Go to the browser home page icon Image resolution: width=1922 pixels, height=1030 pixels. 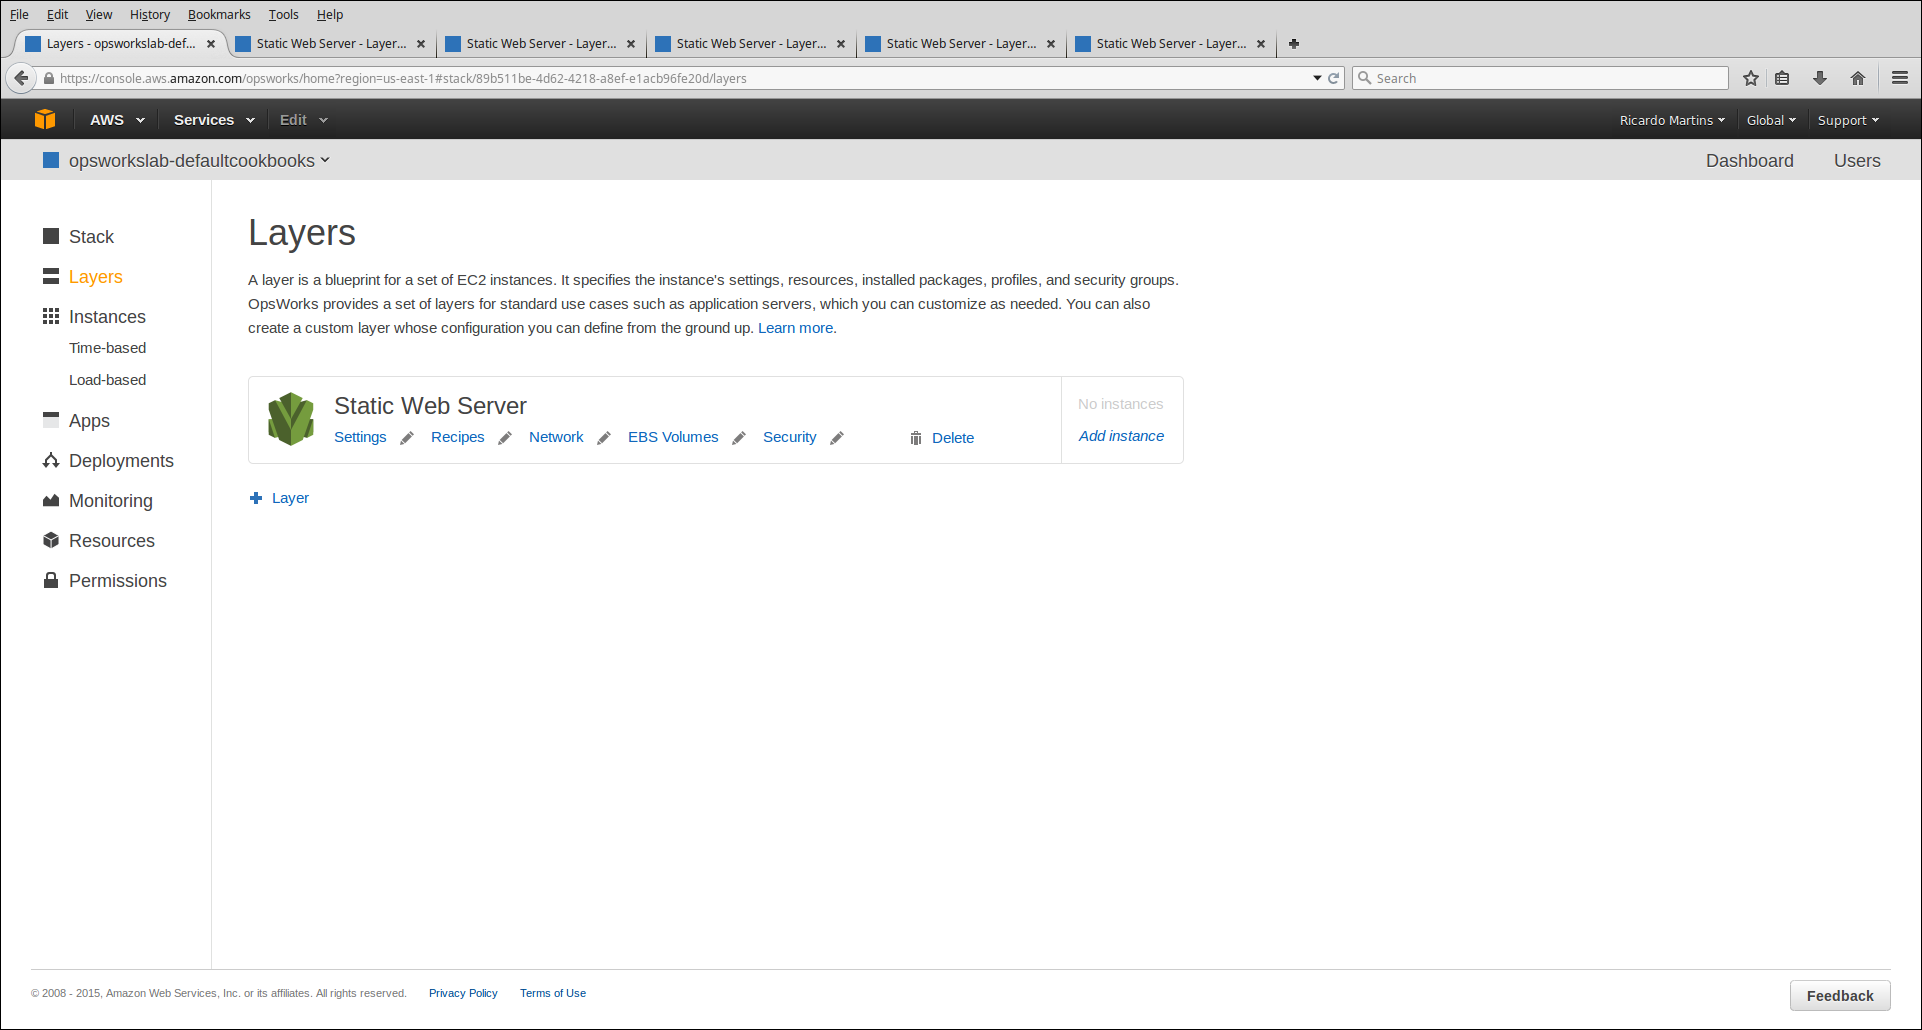tap(1858, 78)
